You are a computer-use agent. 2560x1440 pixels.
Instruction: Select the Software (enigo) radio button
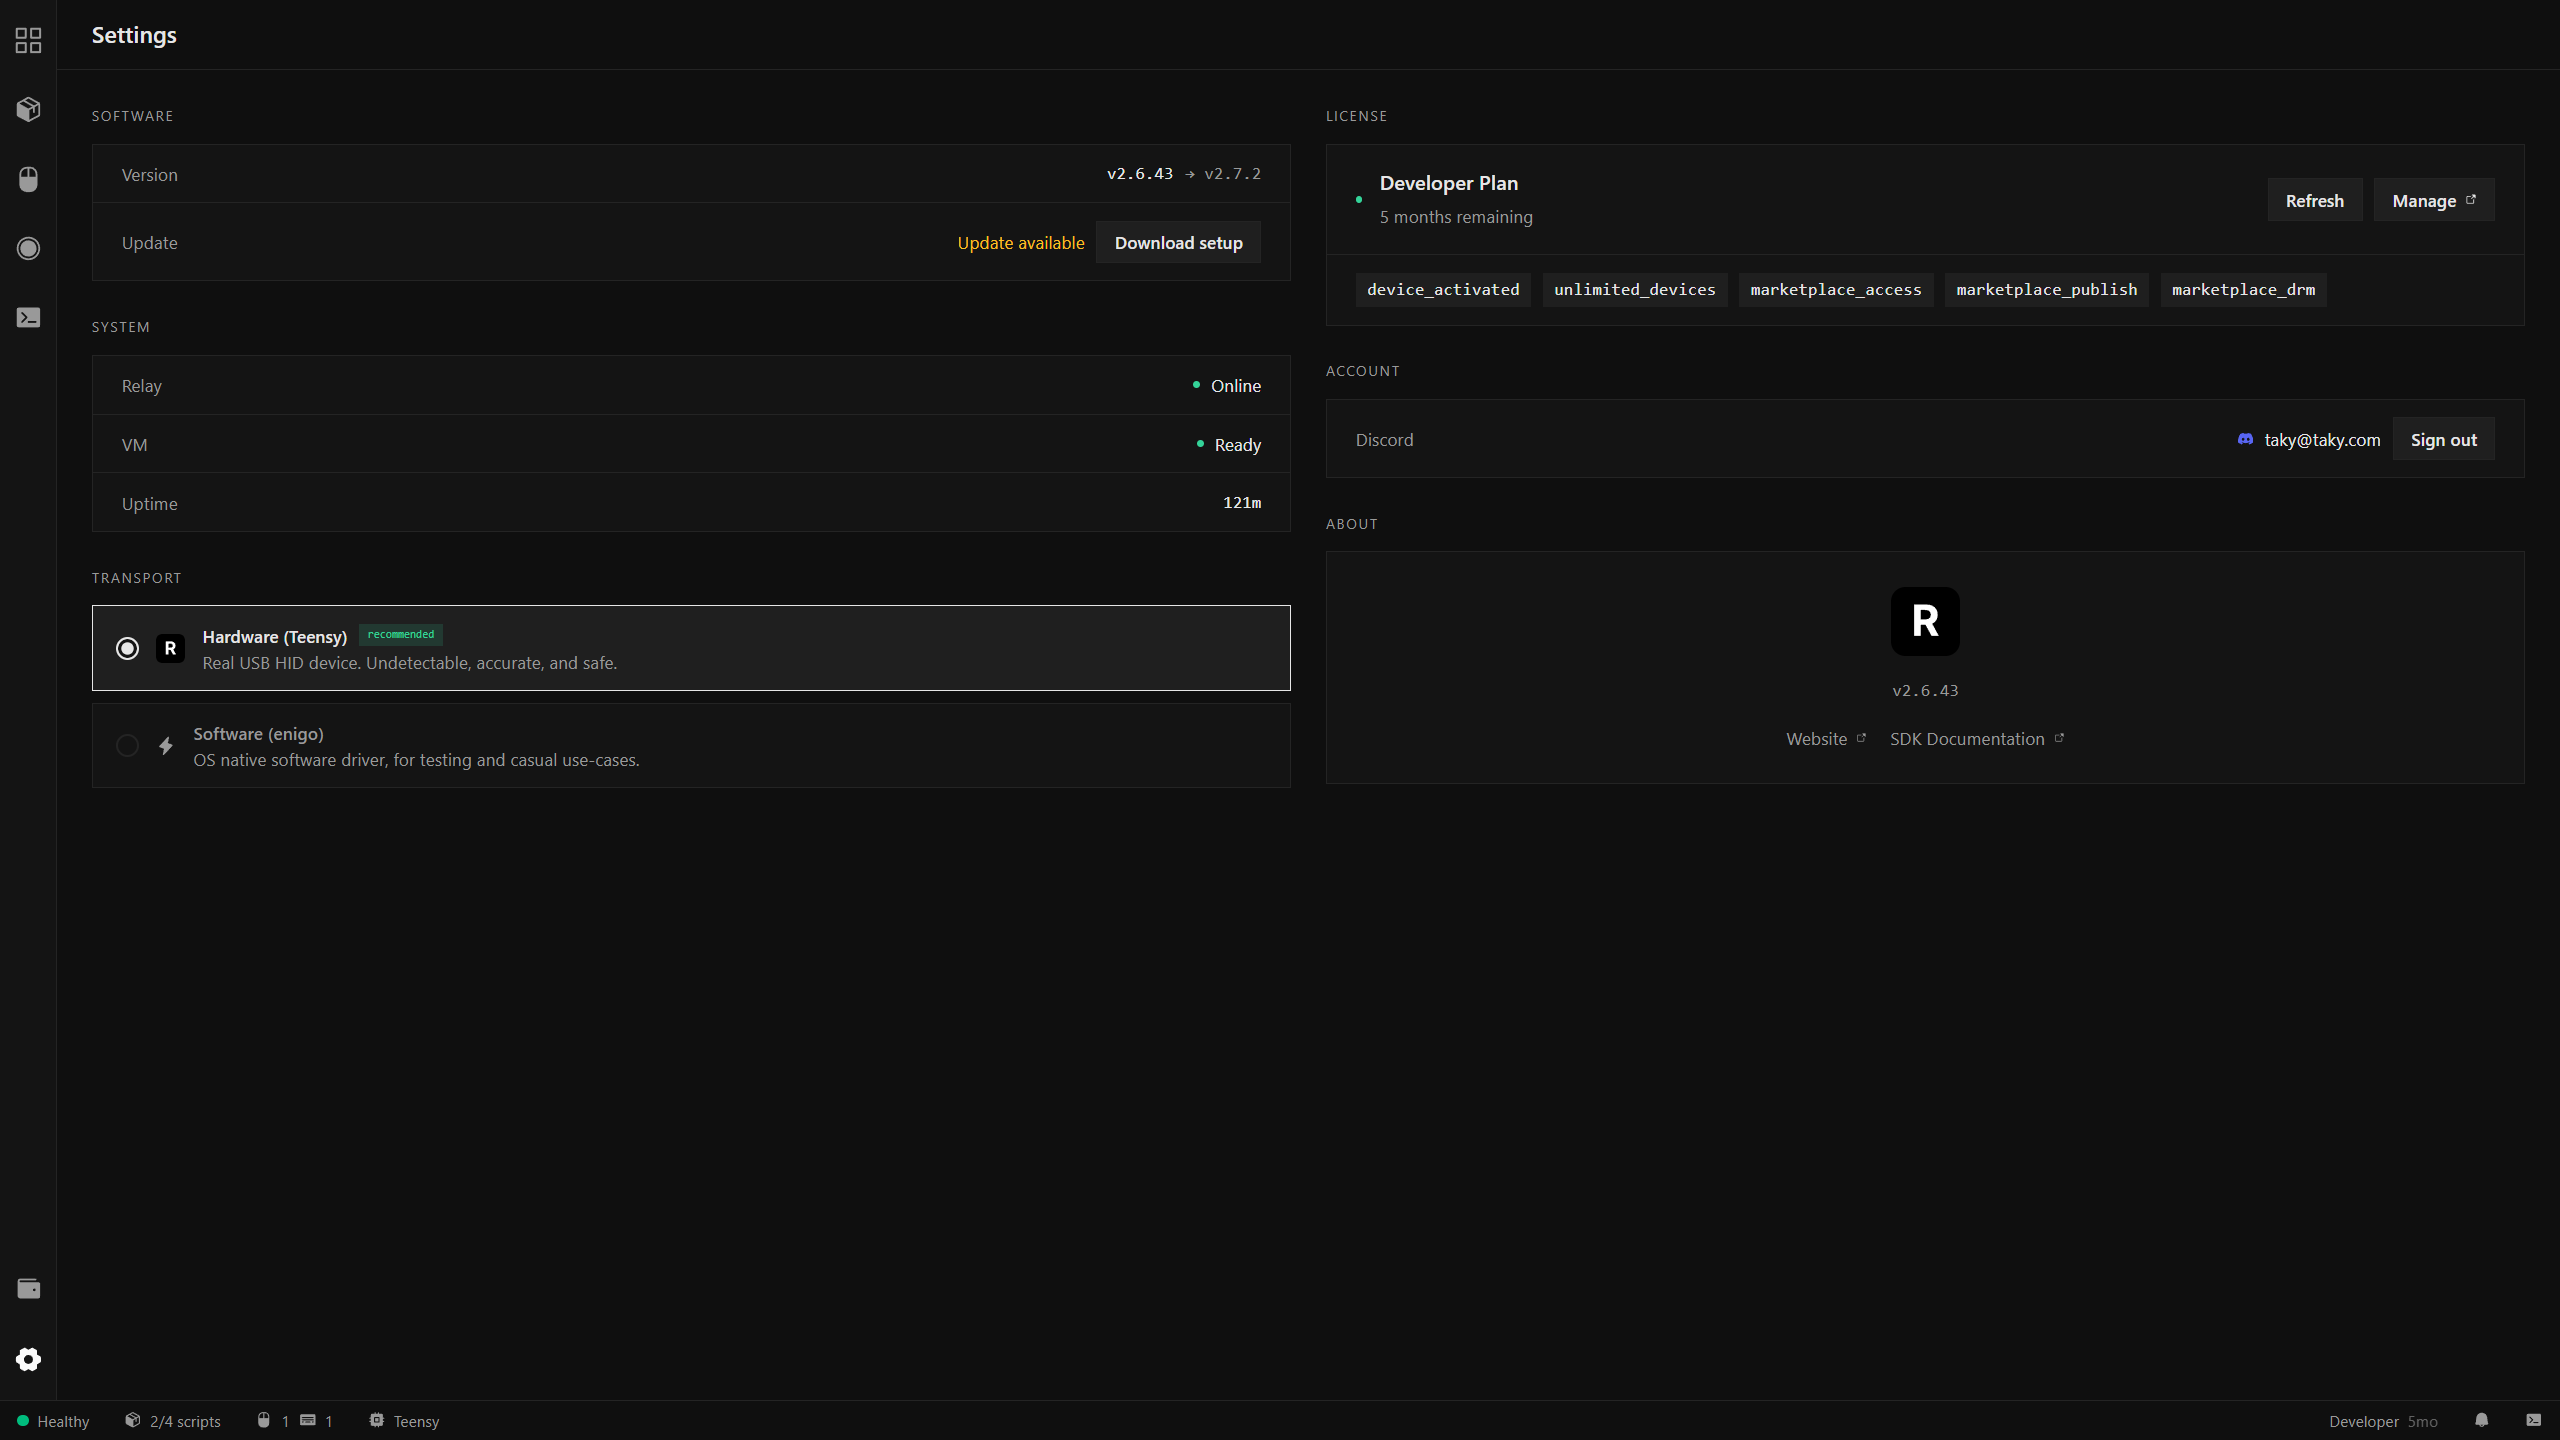point(127,746)
